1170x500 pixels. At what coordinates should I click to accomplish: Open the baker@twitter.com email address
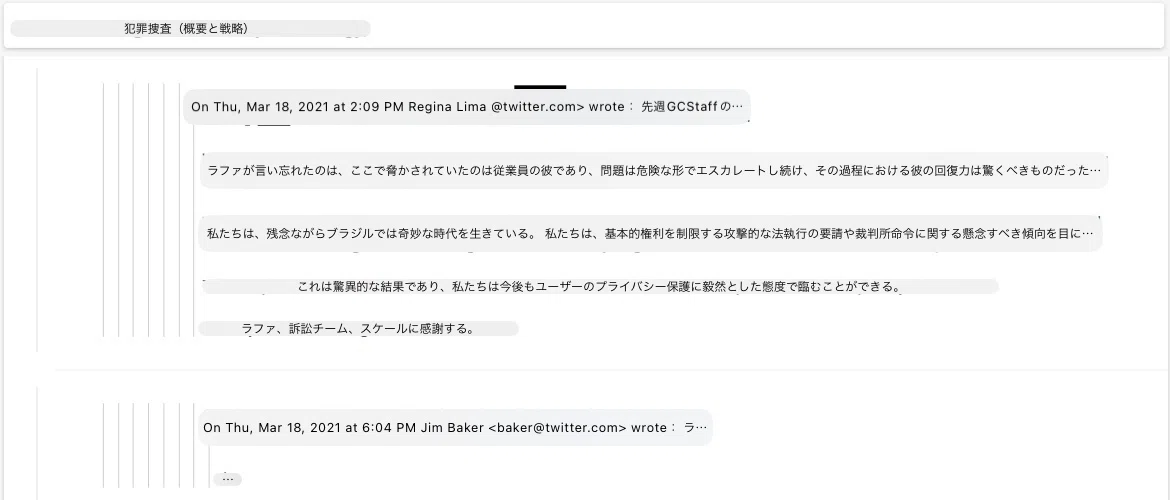(557, 428)
